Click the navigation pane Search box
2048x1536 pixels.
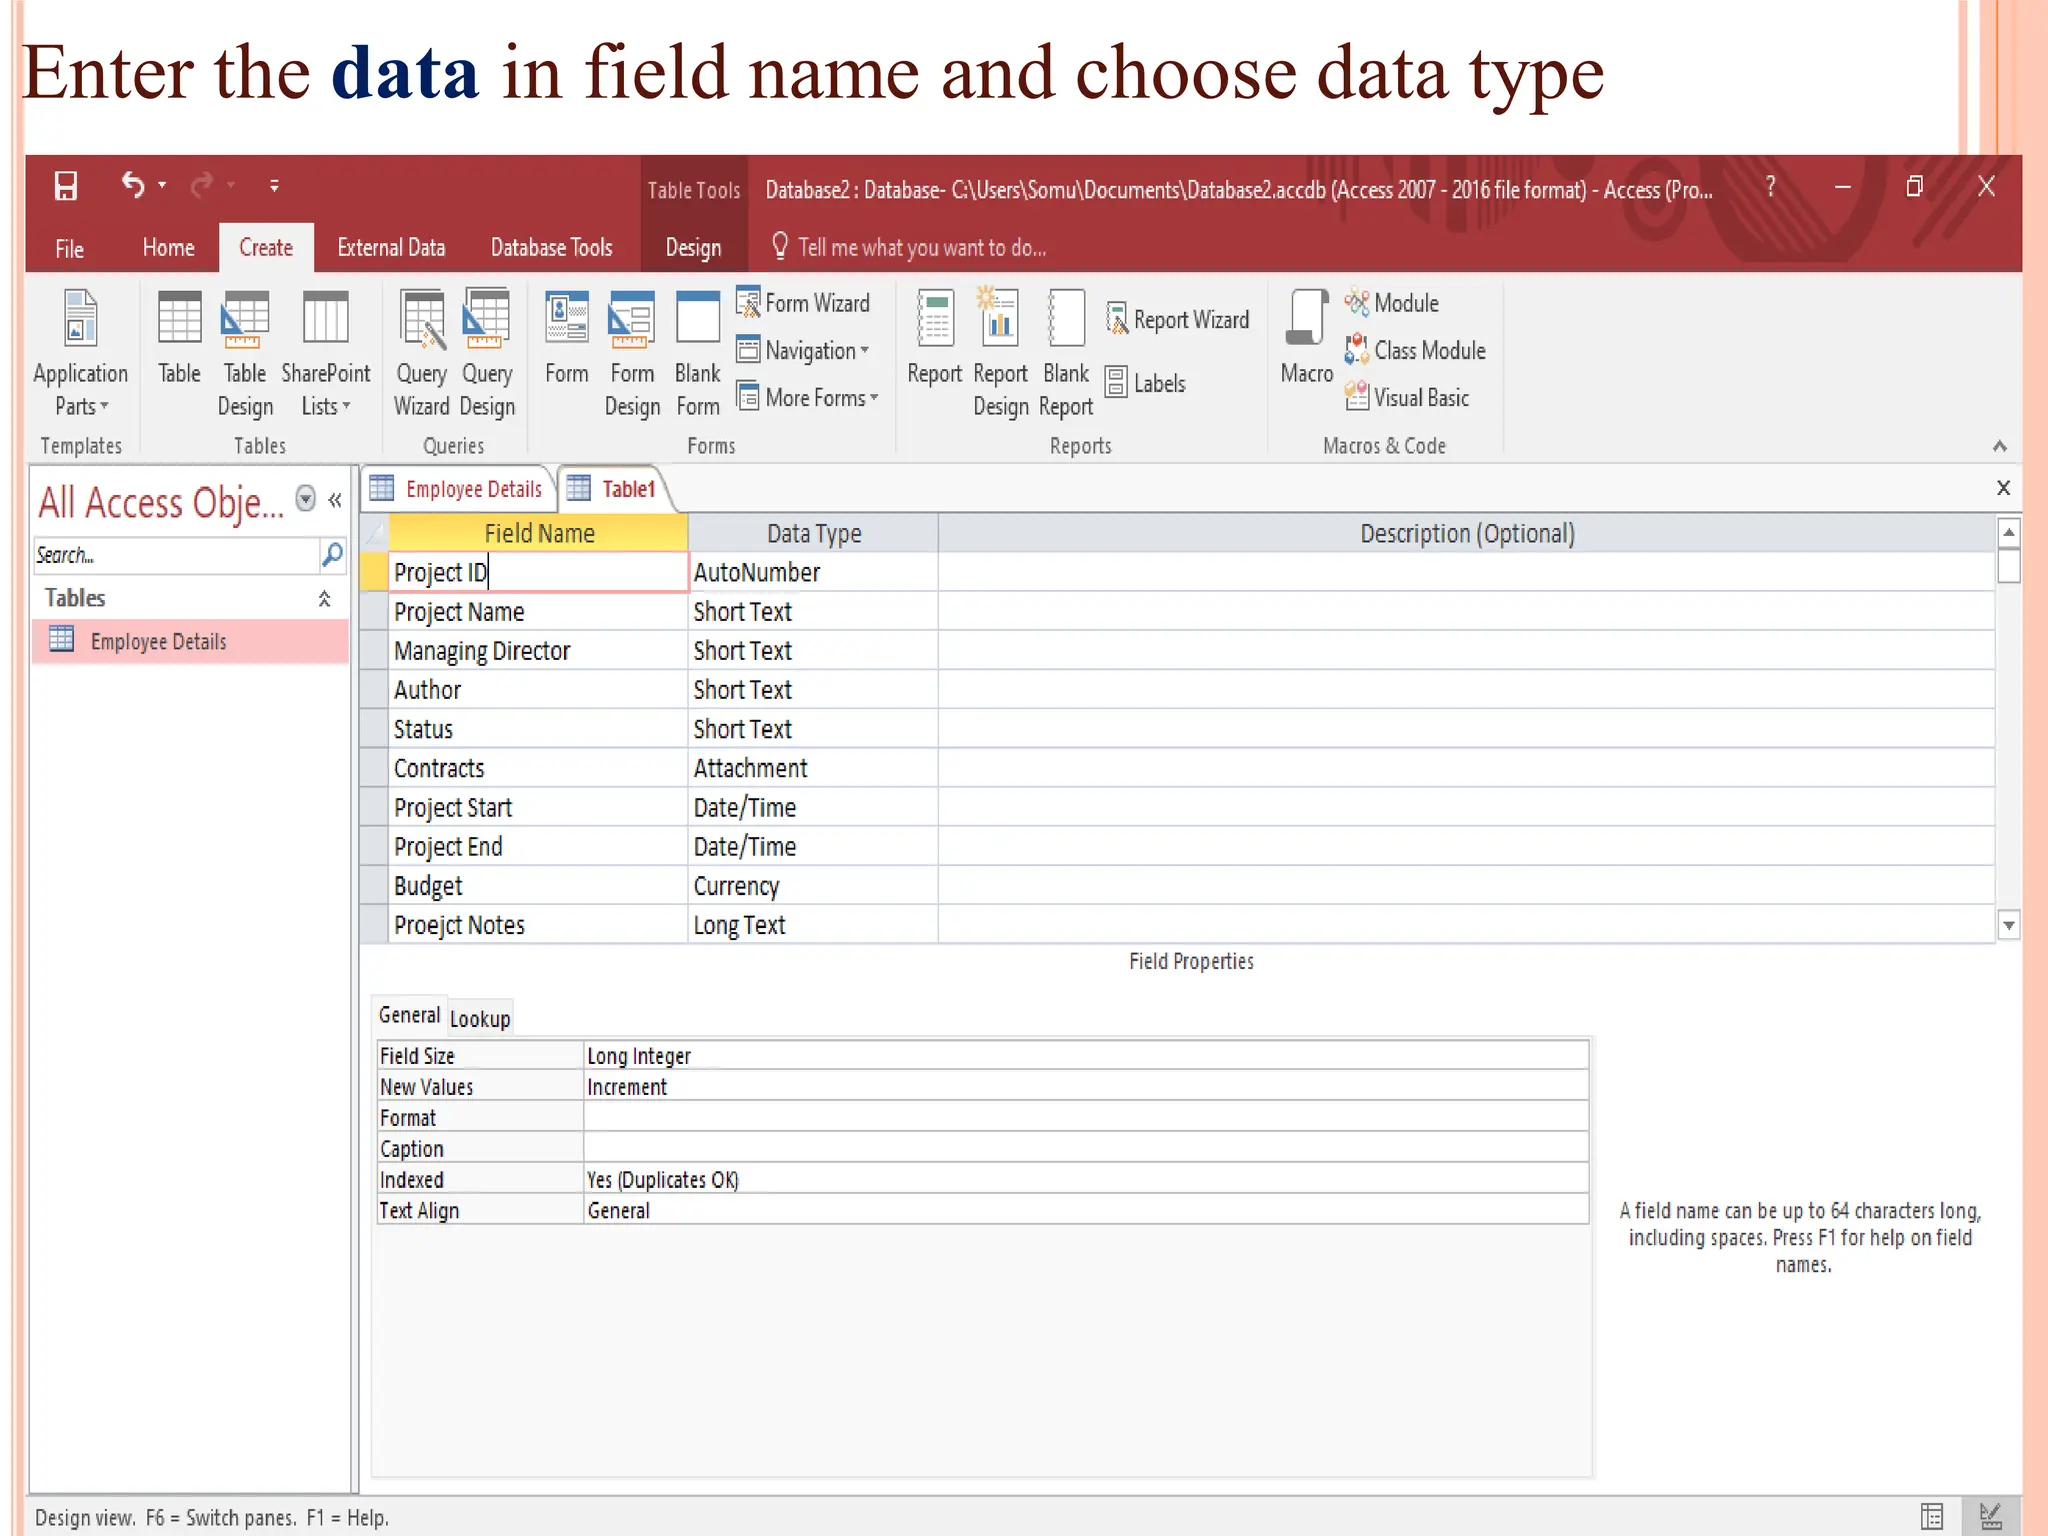click(175, 555)
